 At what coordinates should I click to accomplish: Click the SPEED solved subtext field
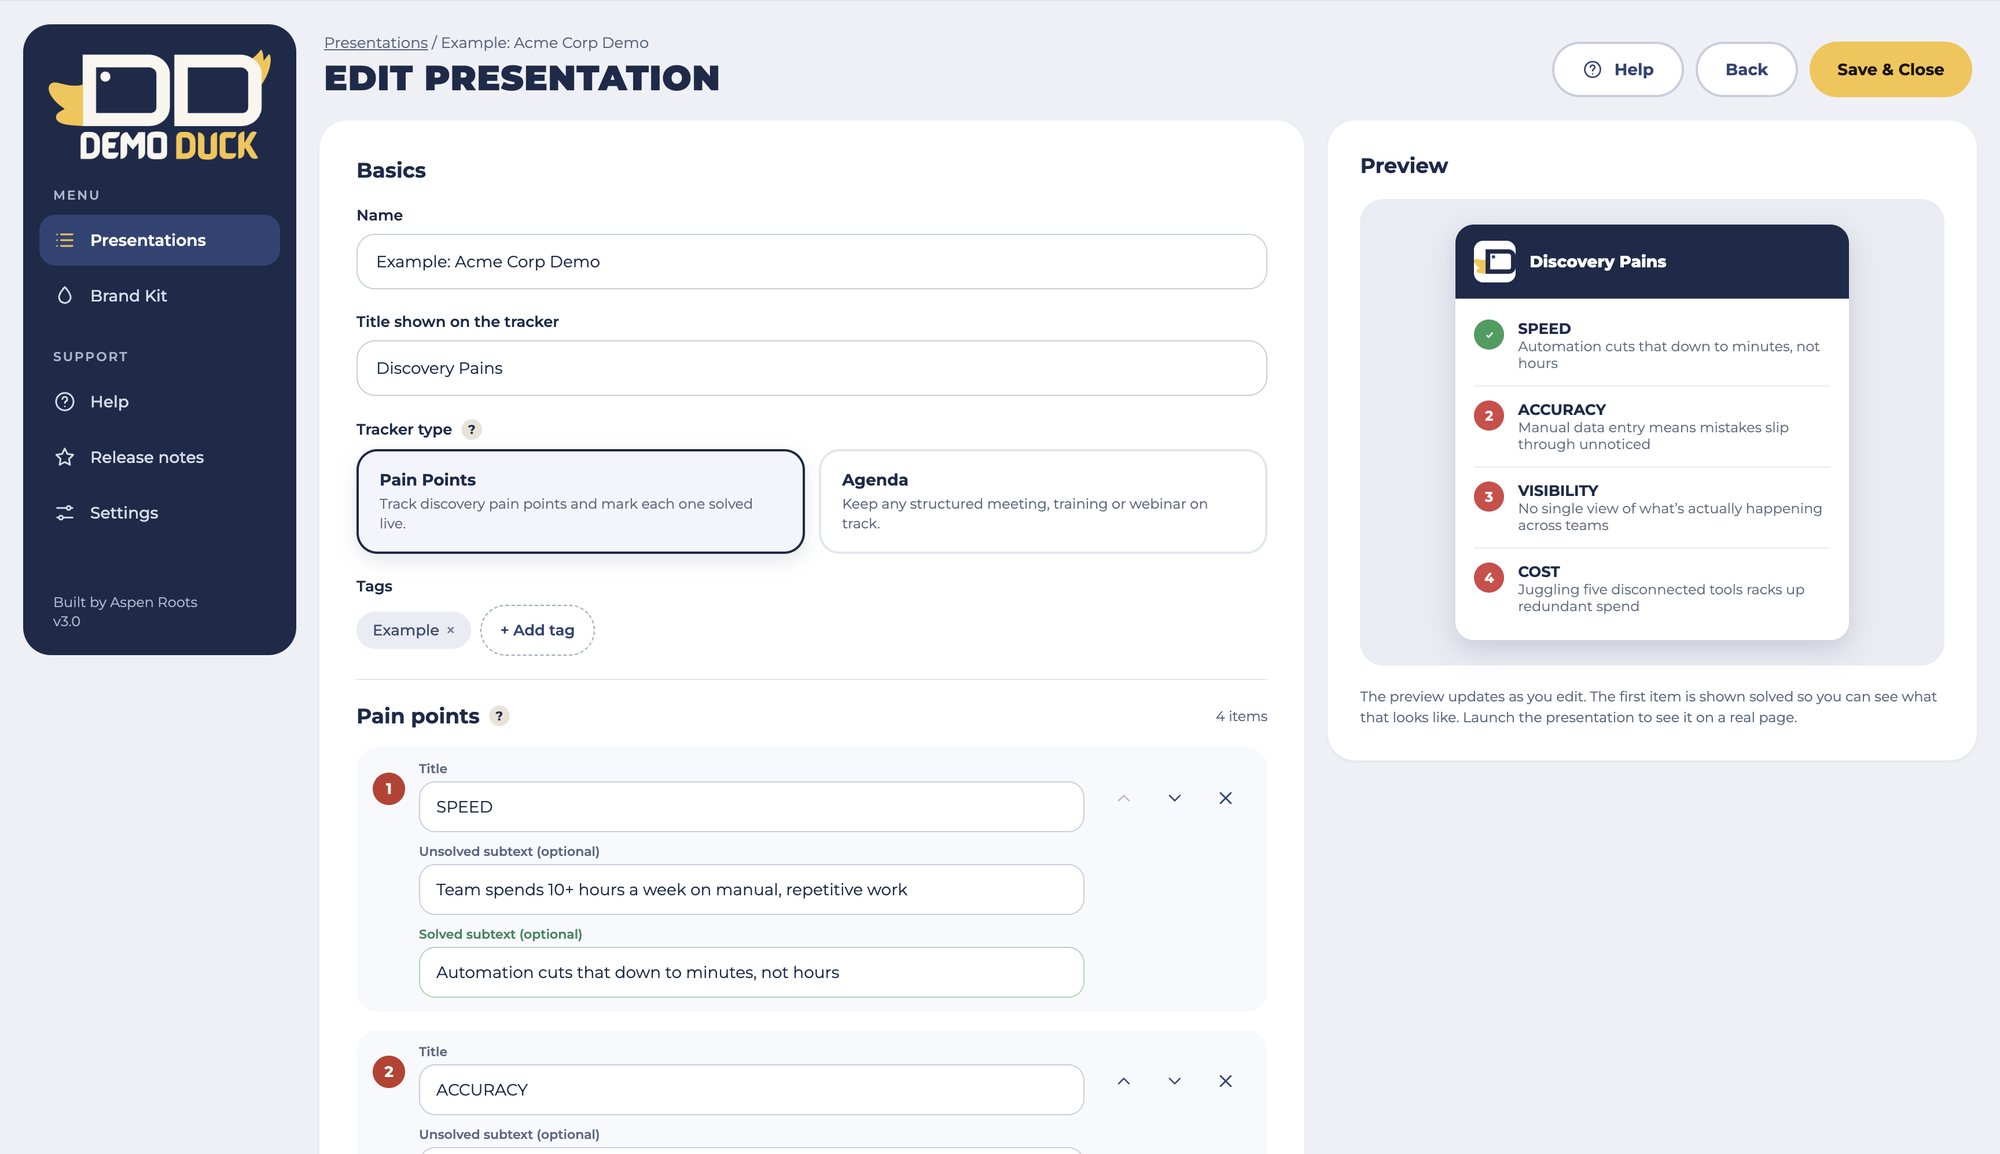pos(751,972)
